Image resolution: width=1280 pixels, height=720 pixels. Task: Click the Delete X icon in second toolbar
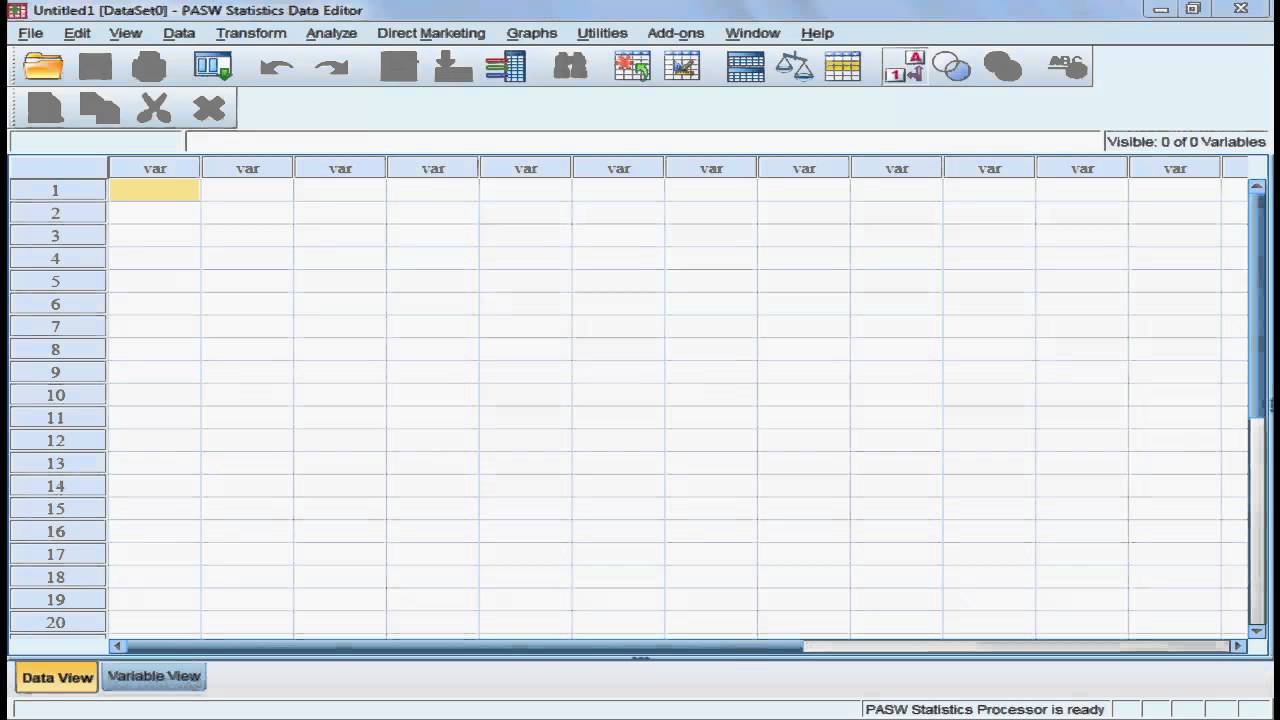pos(209,108)
